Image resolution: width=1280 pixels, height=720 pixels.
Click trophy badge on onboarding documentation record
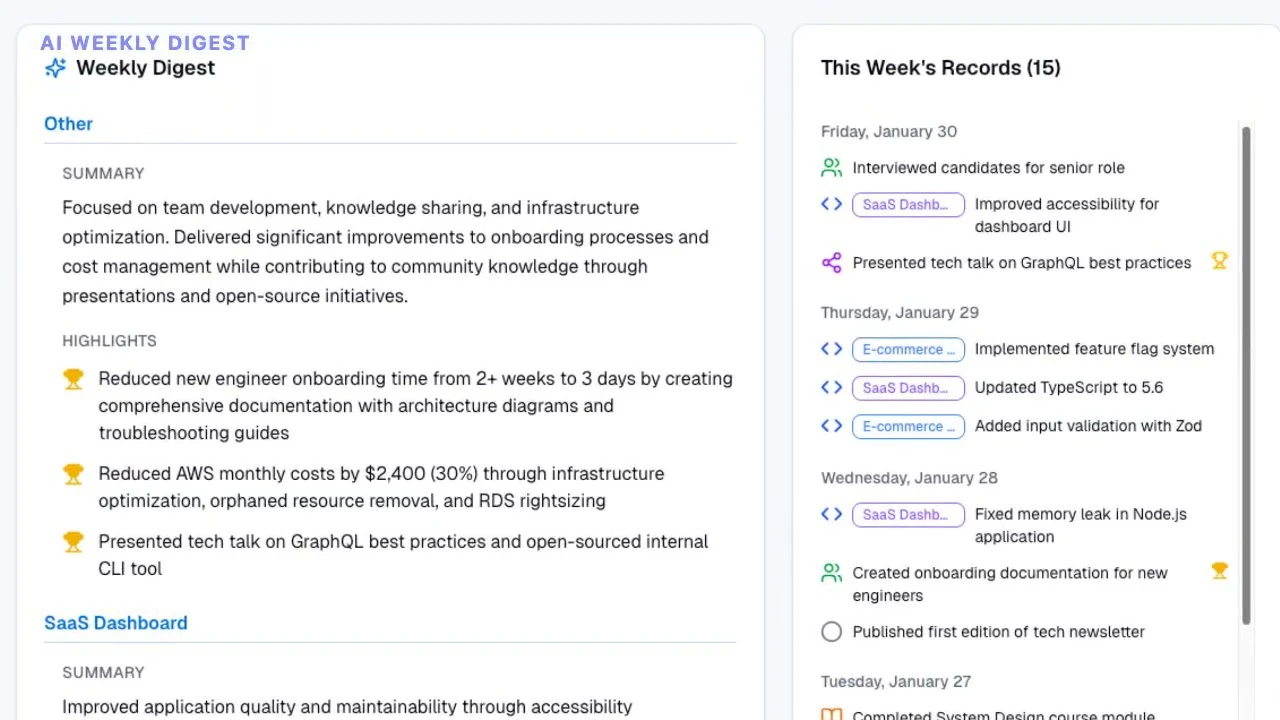1219,571
